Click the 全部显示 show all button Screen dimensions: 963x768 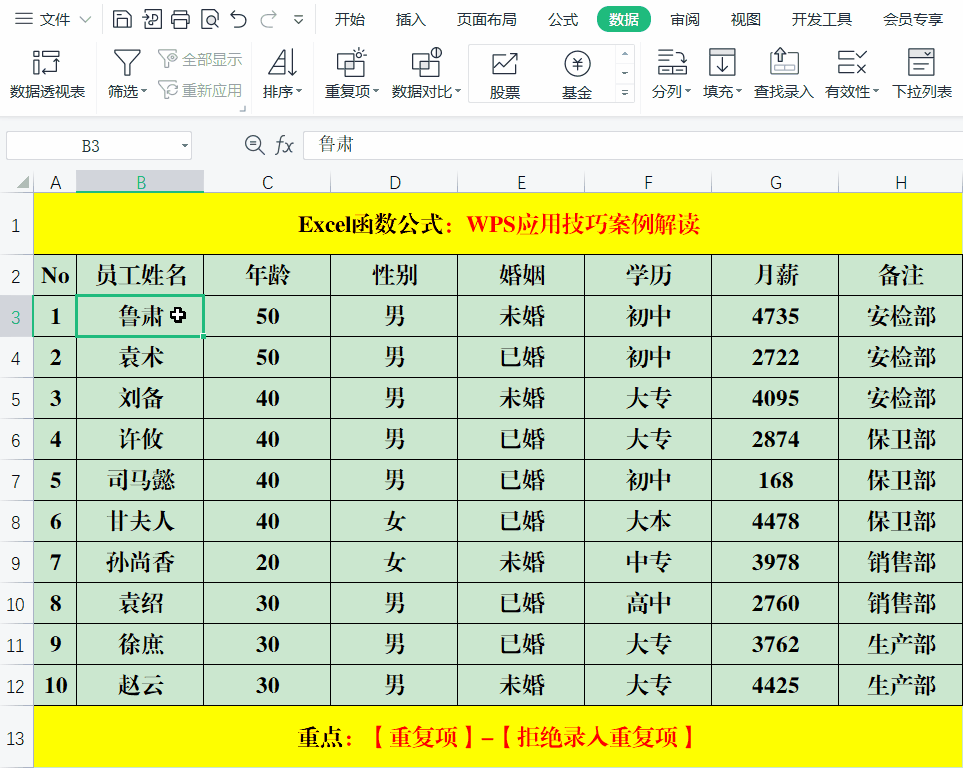coord(201,60)
